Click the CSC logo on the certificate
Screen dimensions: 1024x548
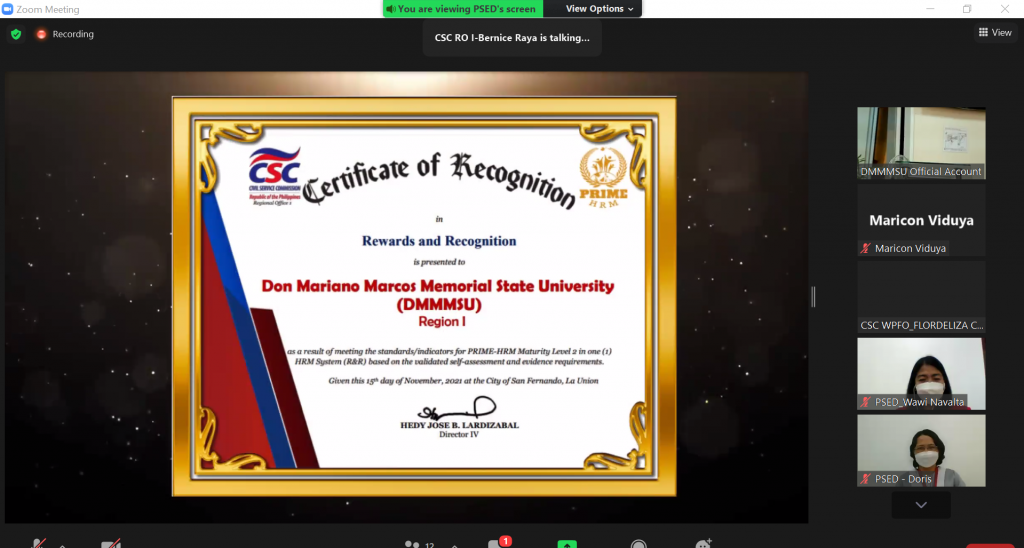[274, 176]
